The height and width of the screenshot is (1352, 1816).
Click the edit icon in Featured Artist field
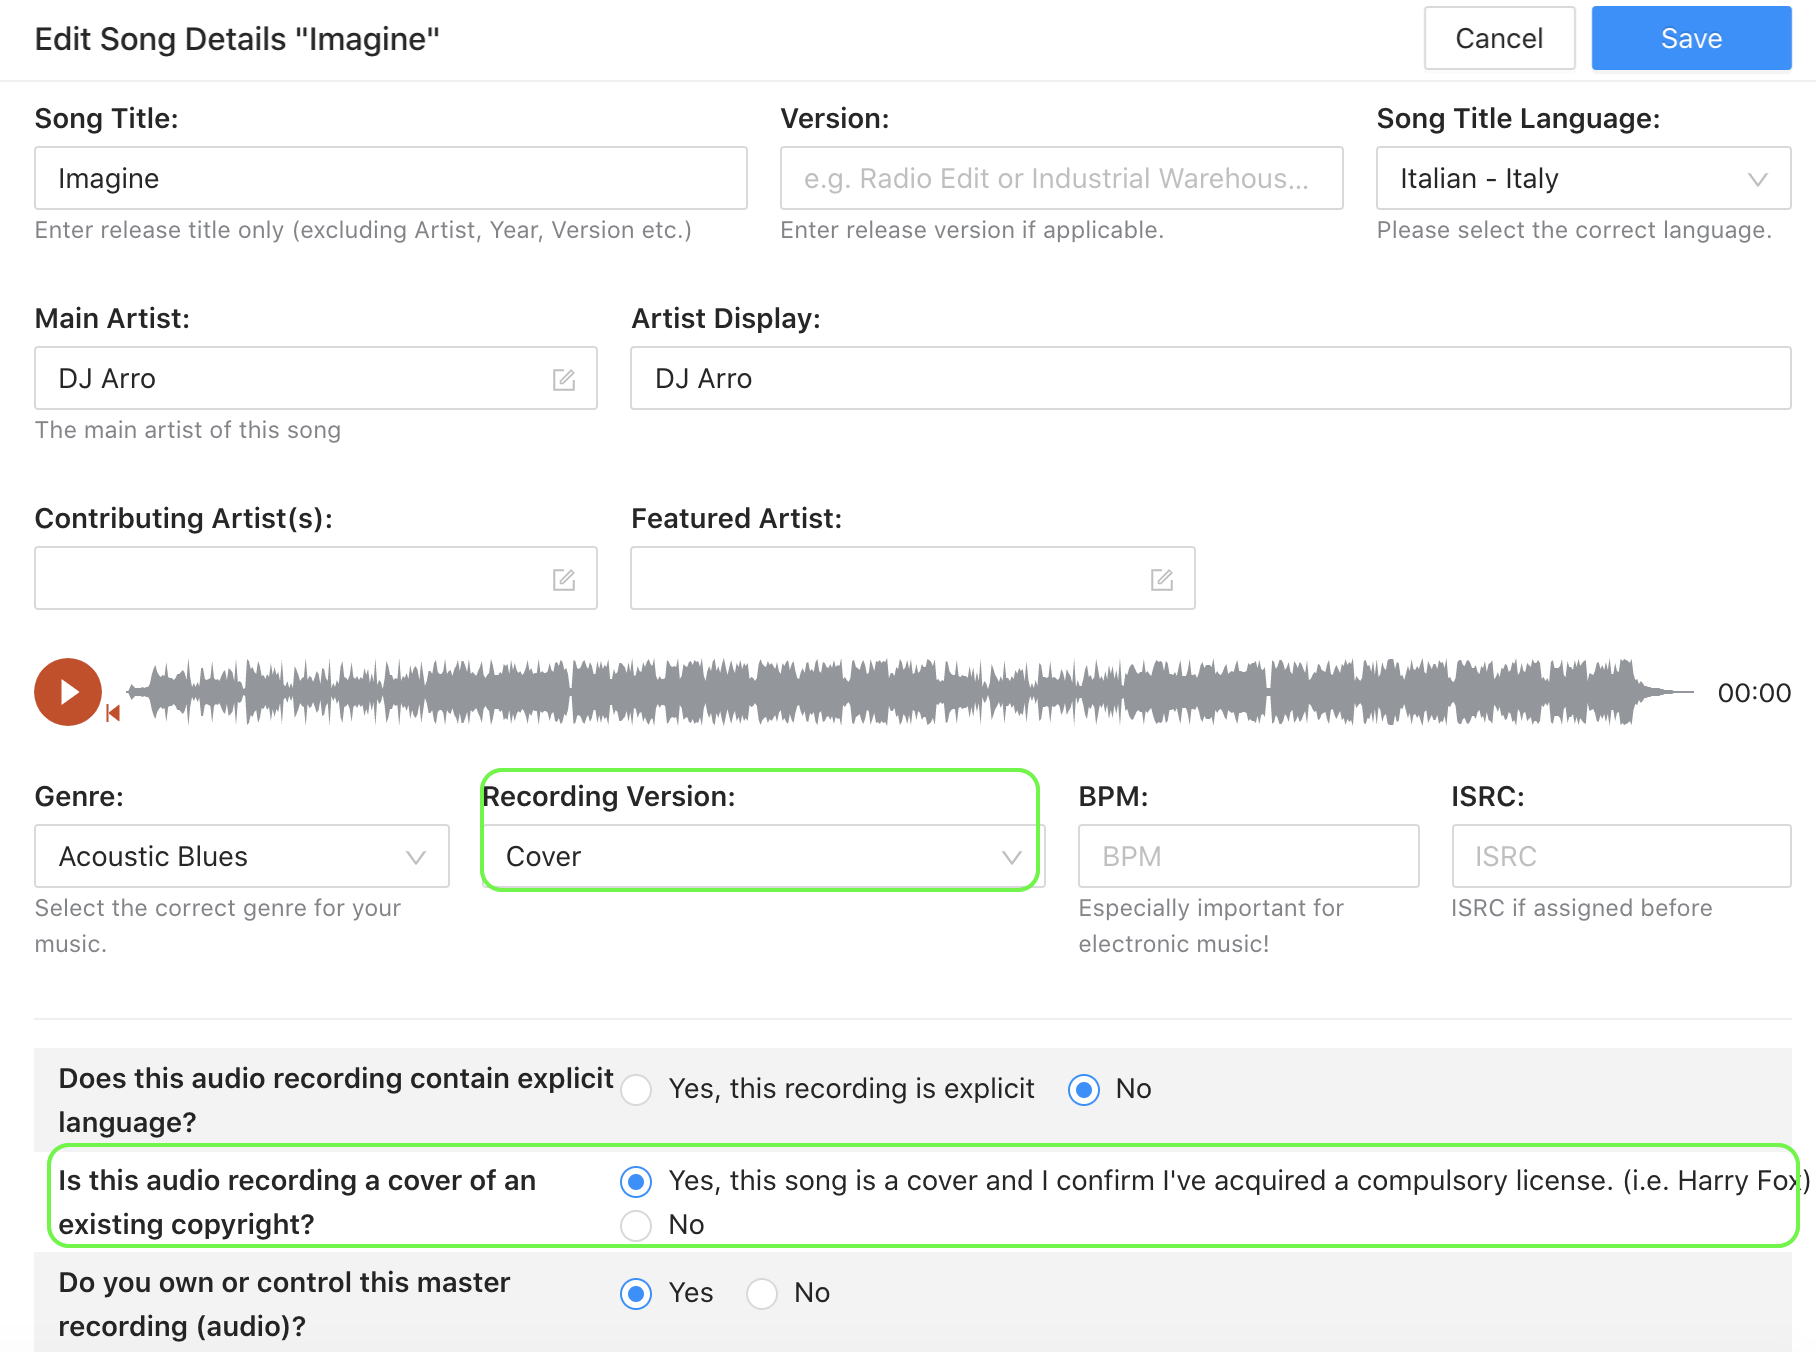click(1162, 579)
